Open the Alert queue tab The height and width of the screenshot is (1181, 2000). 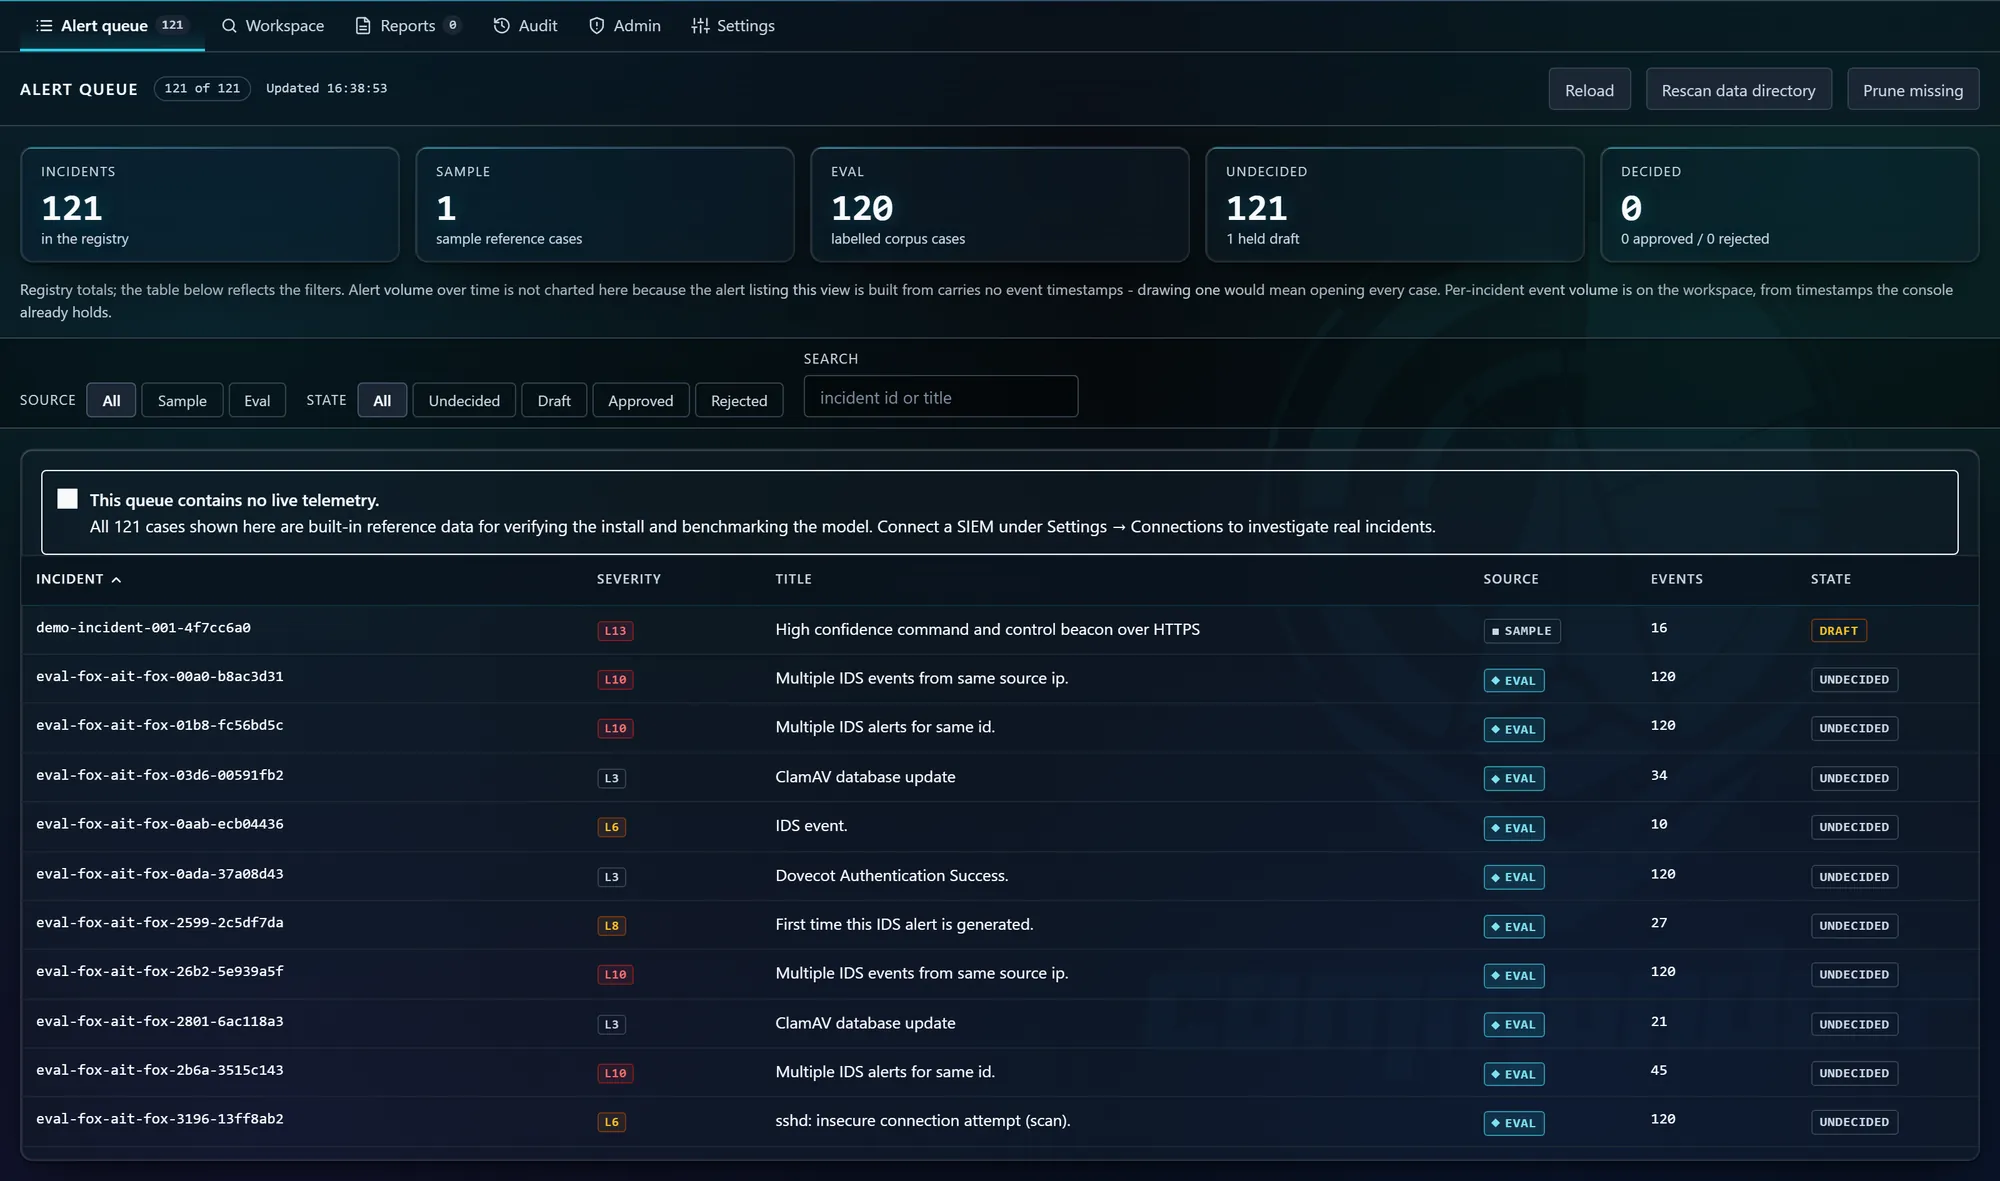(111, 26)
